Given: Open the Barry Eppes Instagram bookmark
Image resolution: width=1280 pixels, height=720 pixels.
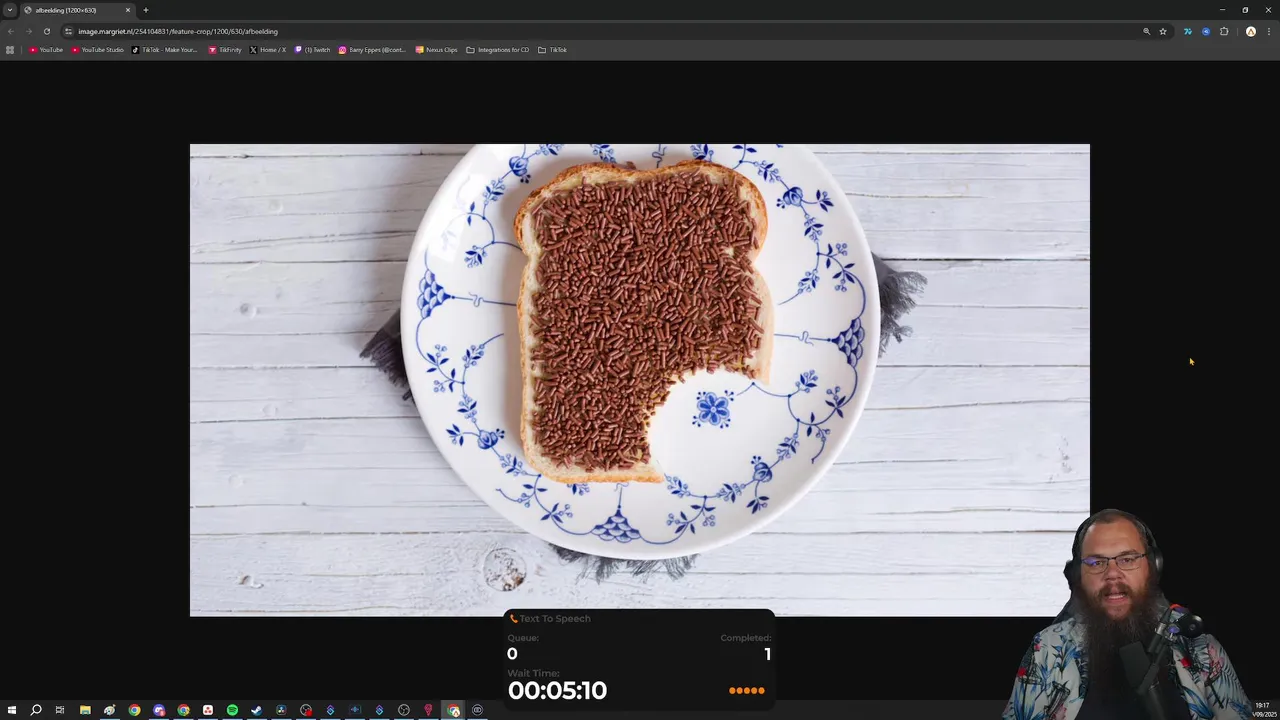Looking at the screenshot, I should 373,50.
